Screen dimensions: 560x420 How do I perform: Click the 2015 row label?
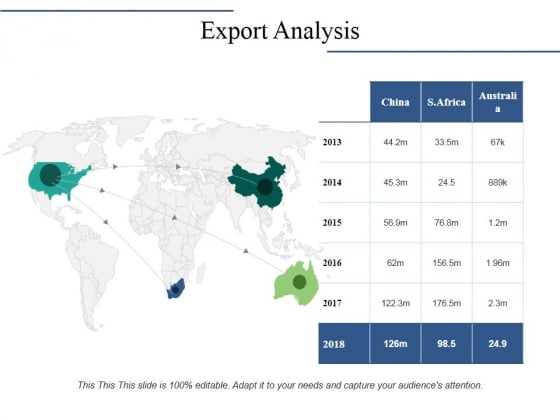tap(332, 223)
